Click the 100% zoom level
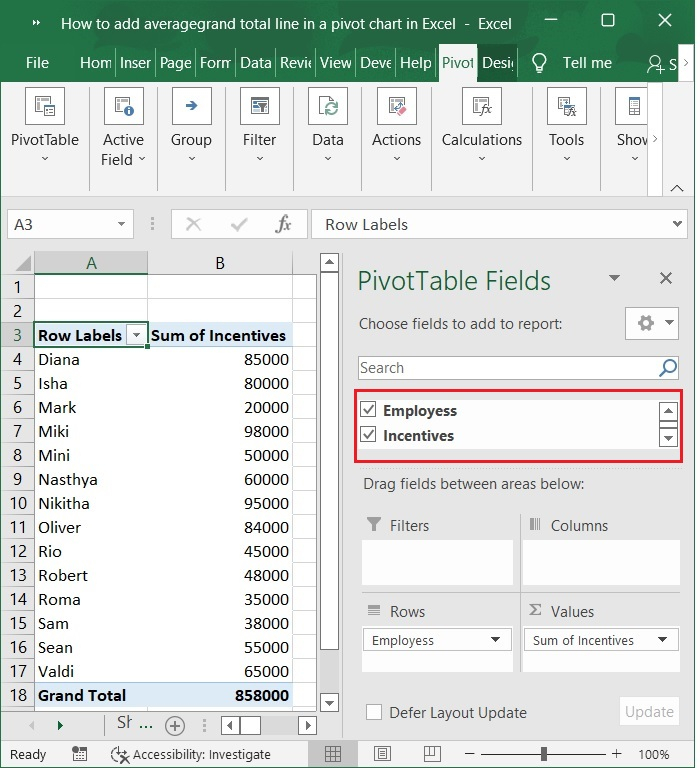The height and width of the screenshot is (768, 700). tap(653, 754)
